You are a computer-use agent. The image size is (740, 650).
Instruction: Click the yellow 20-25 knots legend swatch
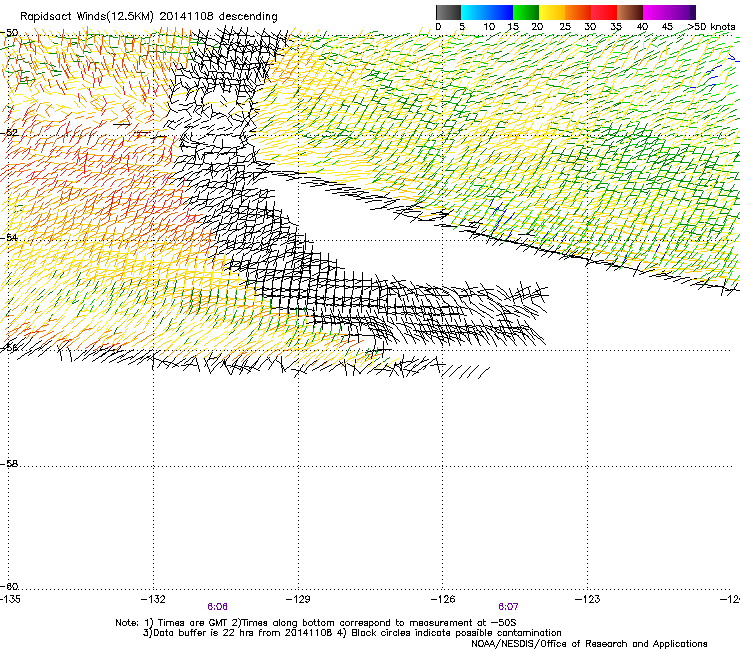click(552, 12)
